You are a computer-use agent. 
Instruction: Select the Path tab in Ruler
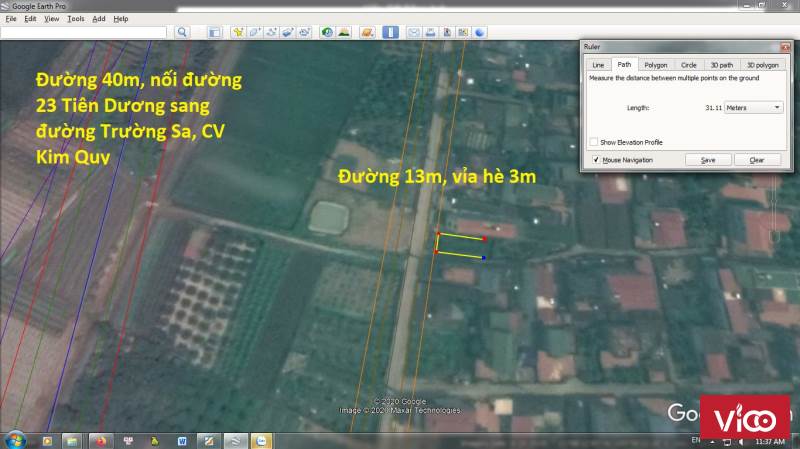[x=624, y=64]
